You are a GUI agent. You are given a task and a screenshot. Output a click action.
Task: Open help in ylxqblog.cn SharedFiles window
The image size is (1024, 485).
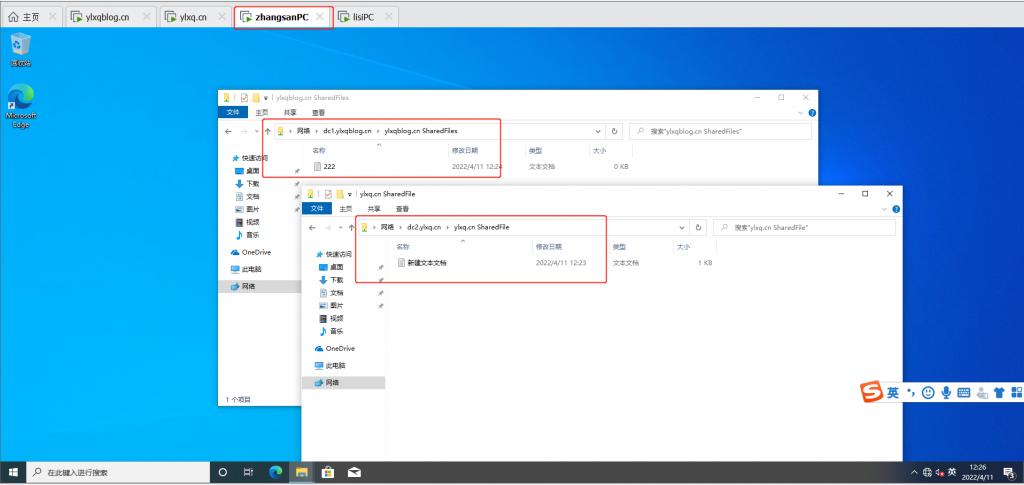click(812, 112)
